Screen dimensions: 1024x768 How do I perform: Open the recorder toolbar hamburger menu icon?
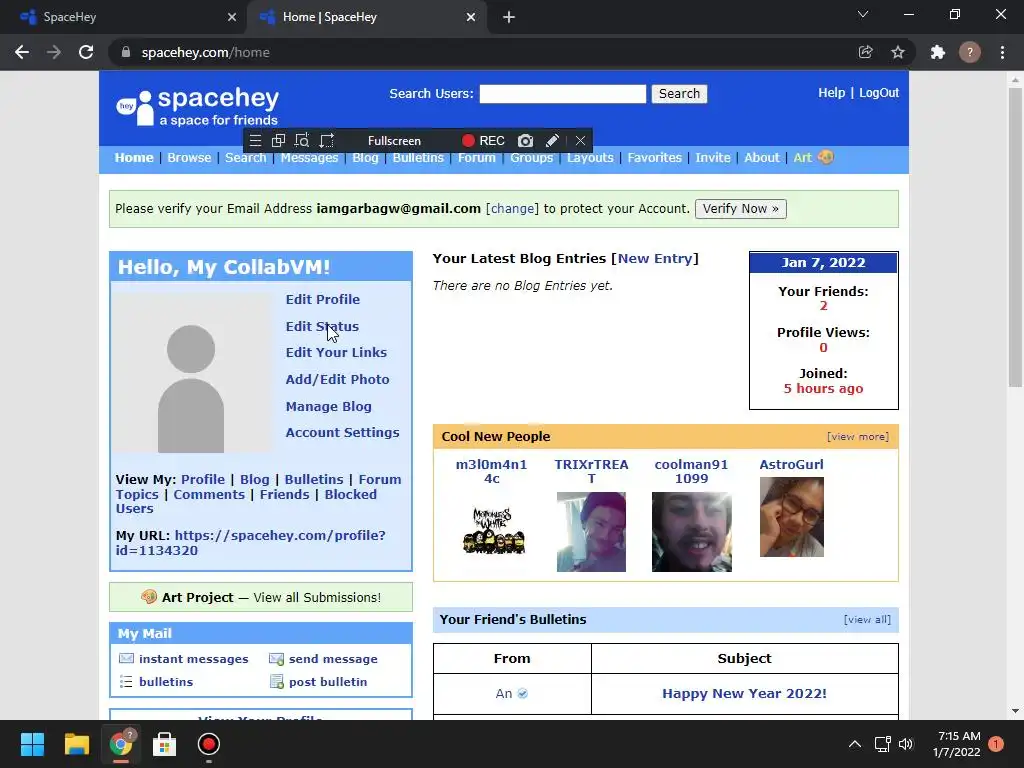[x=255, y=140]
